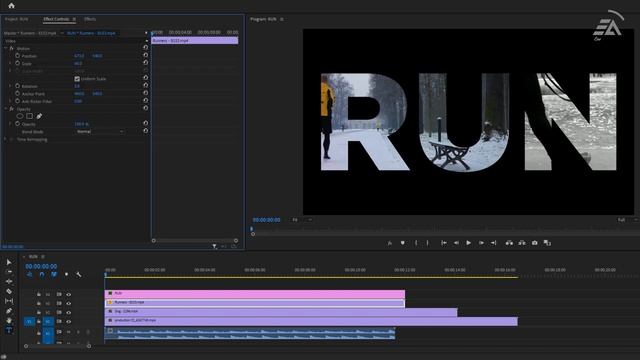Mark In point in Program monitor
Viewport: 640px width, 360px height.
click(x=416, y=243)
